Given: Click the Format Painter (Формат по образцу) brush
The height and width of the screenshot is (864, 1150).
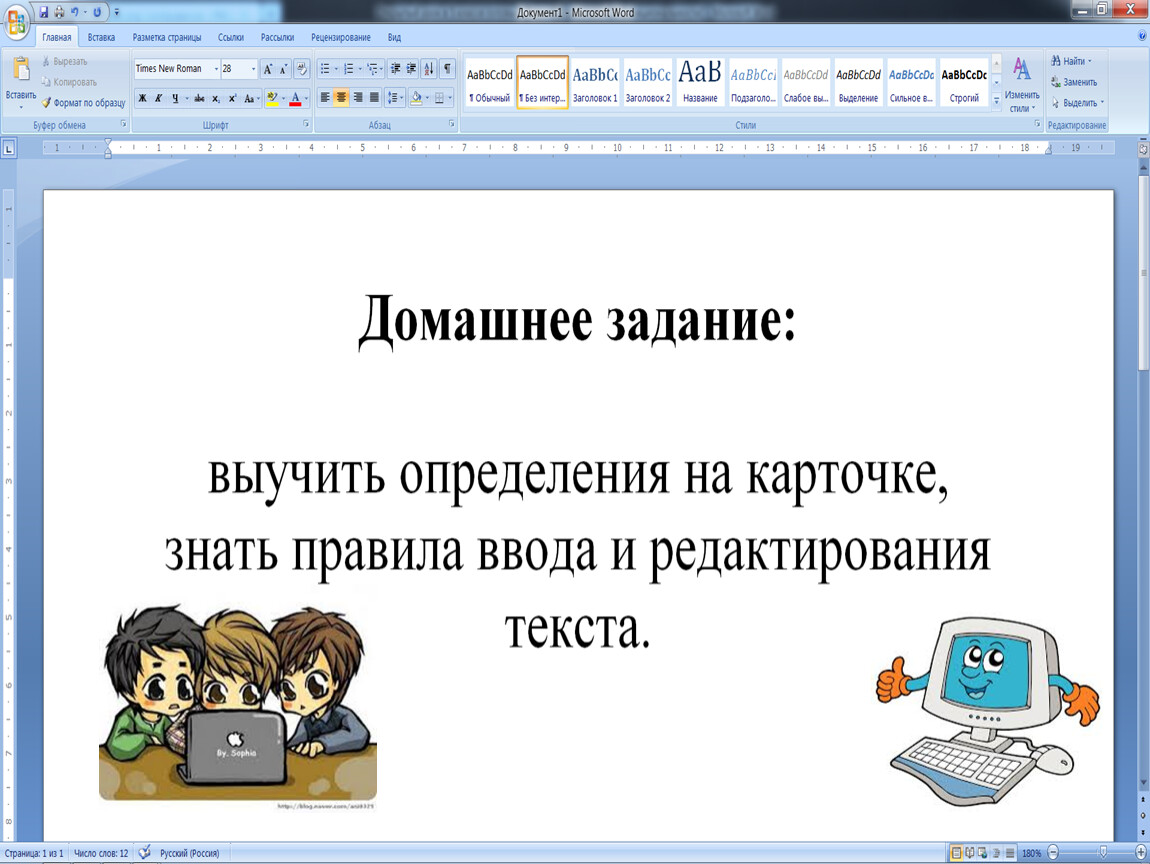Looking at the screenshot, I should (x=47, y=103).
